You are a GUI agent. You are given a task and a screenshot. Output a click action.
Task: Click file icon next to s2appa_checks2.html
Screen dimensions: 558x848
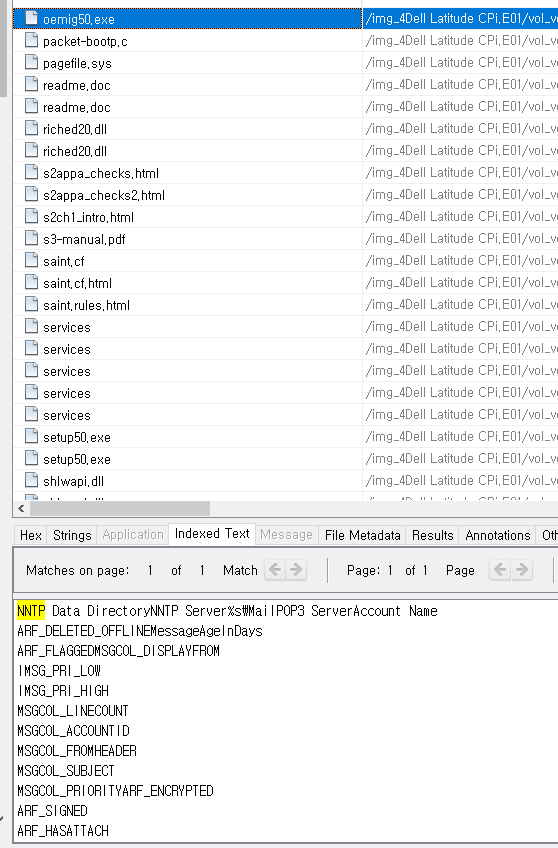[32, 194]
